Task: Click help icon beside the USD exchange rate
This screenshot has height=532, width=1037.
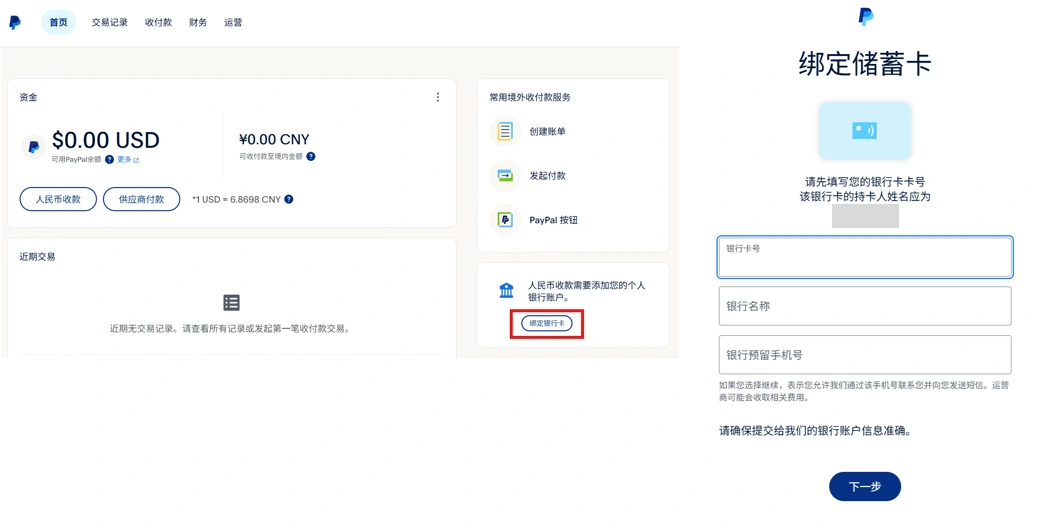Action: 289,199
